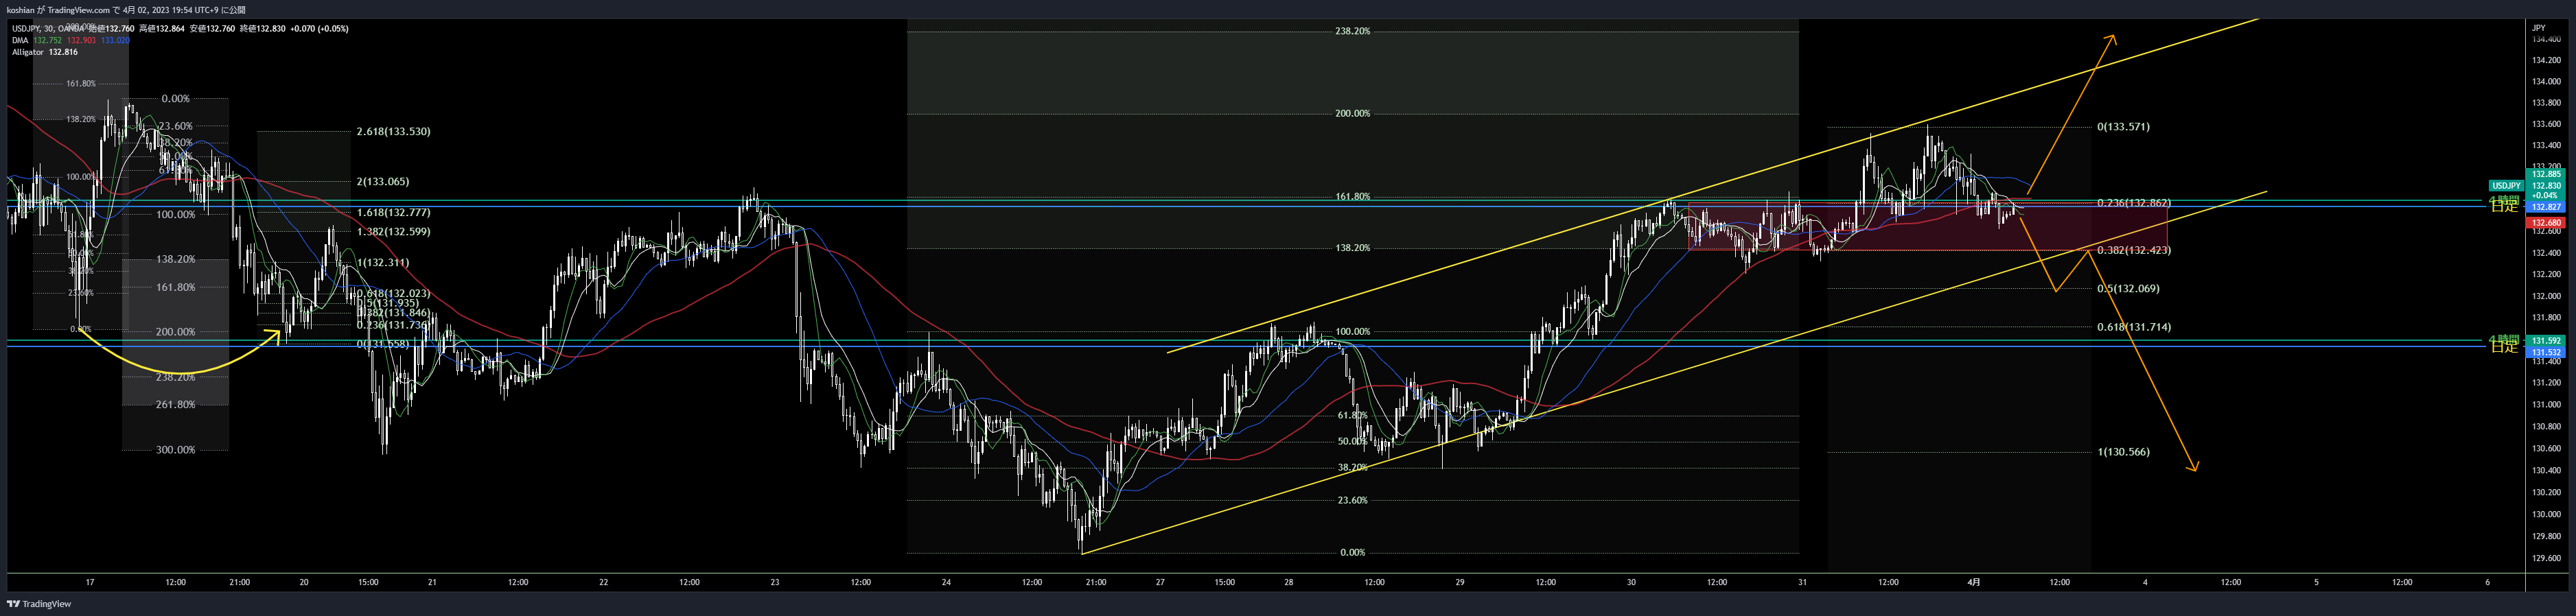
Task: Click the 261.80% extension label
Action: 175,405
